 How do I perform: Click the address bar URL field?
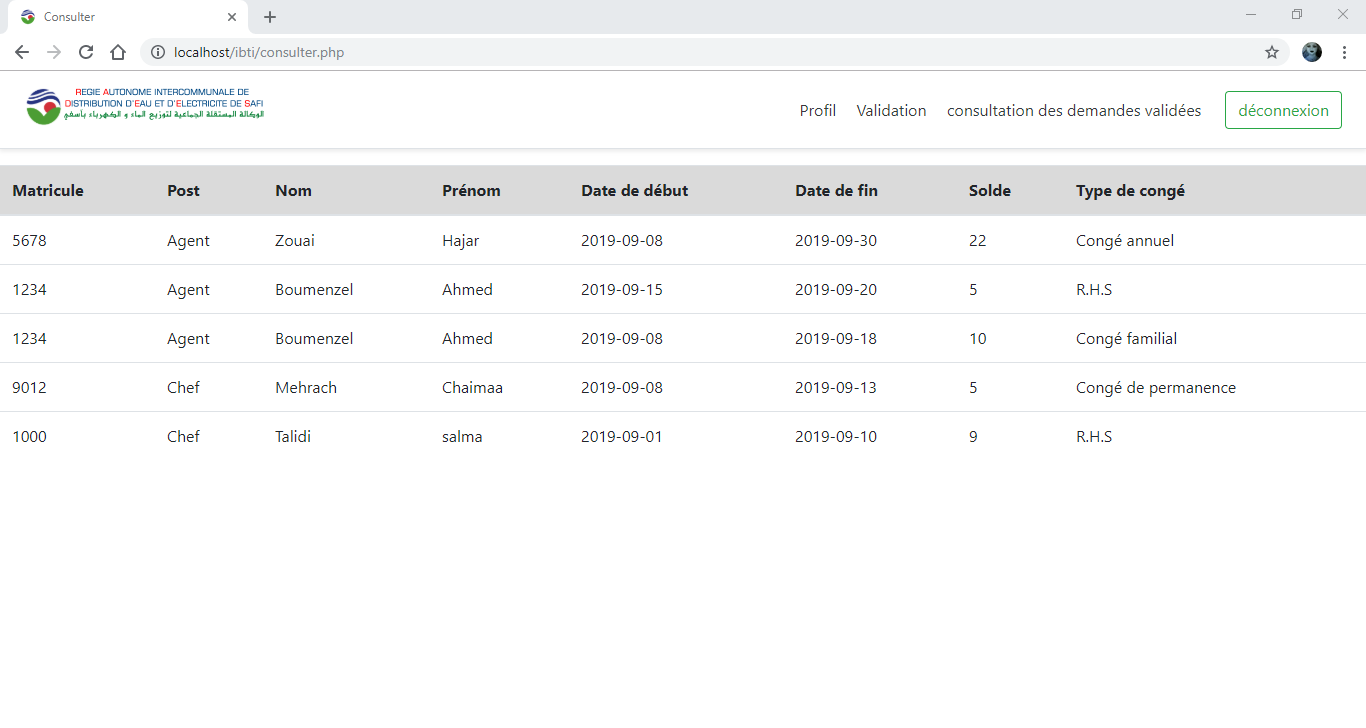(600, 51)
